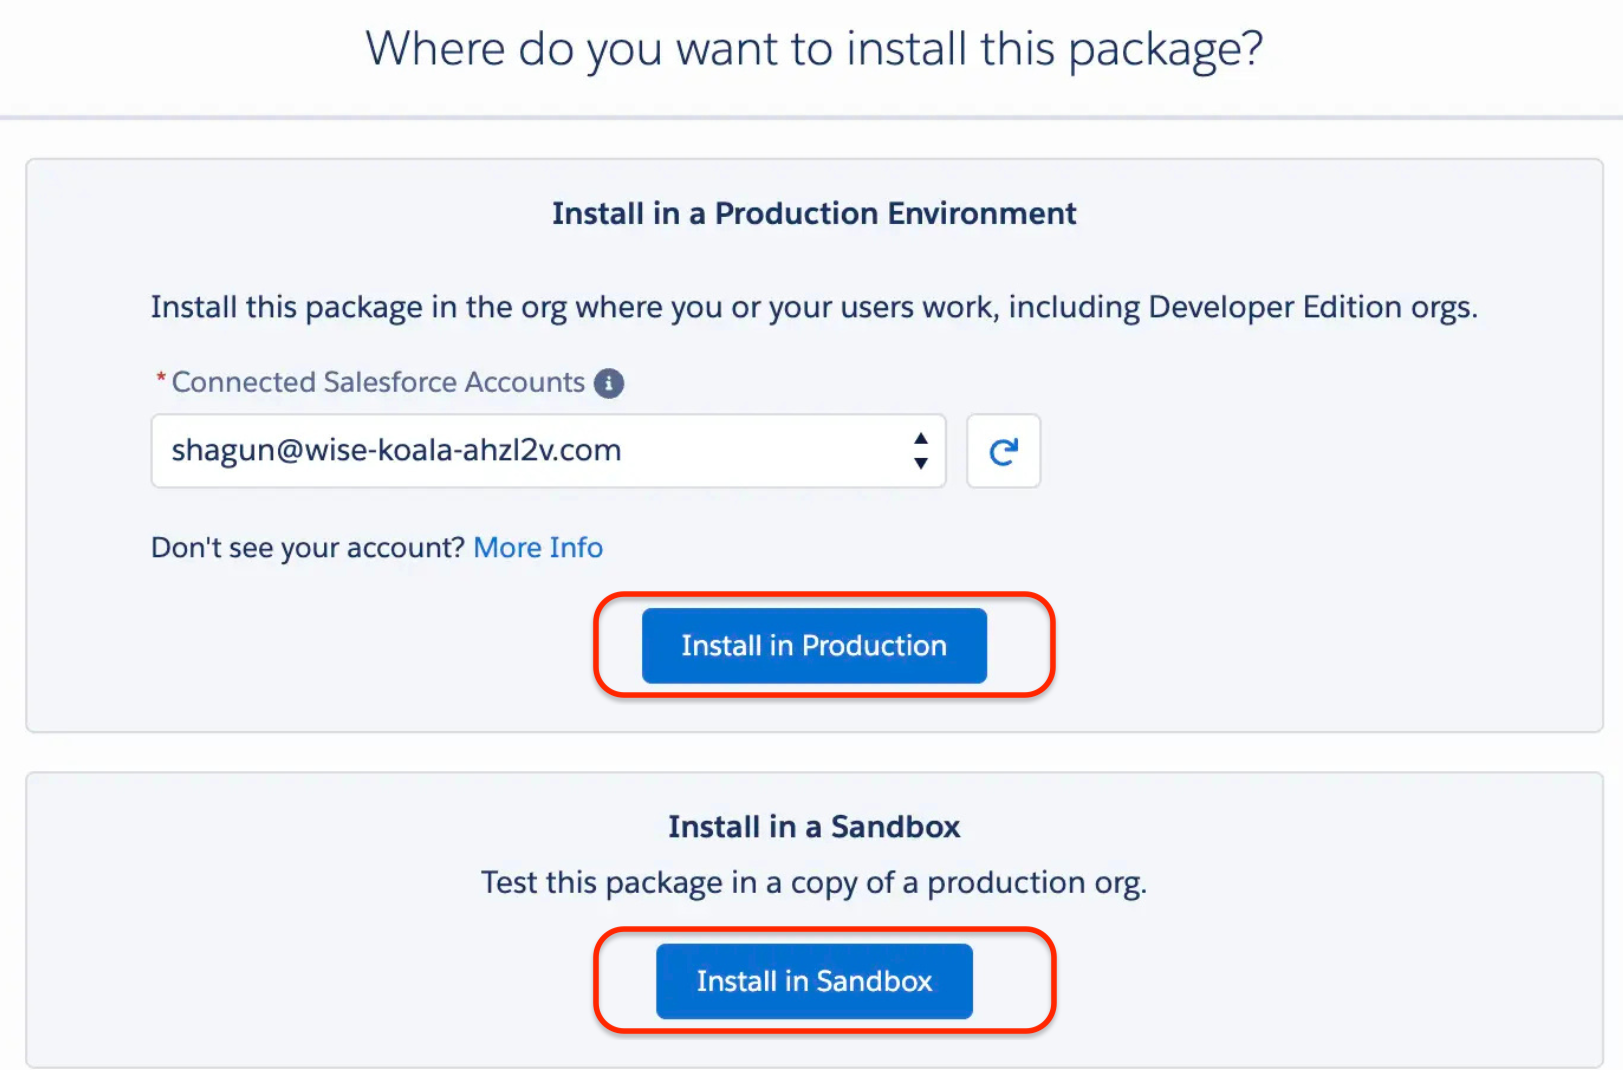Click blank area left of Install in Sandbox

(300, 981)
